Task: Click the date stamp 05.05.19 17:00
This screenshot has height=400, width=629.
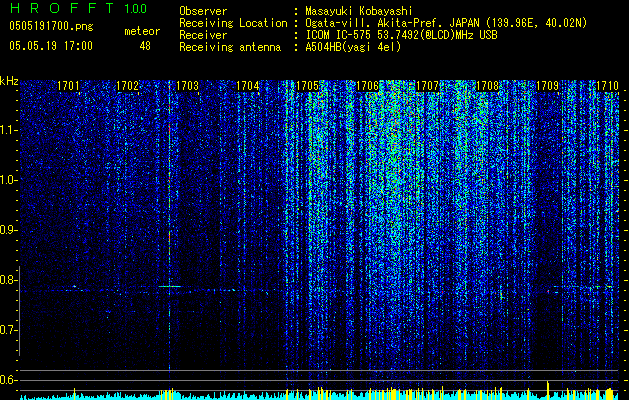Action: coord(51,46)
